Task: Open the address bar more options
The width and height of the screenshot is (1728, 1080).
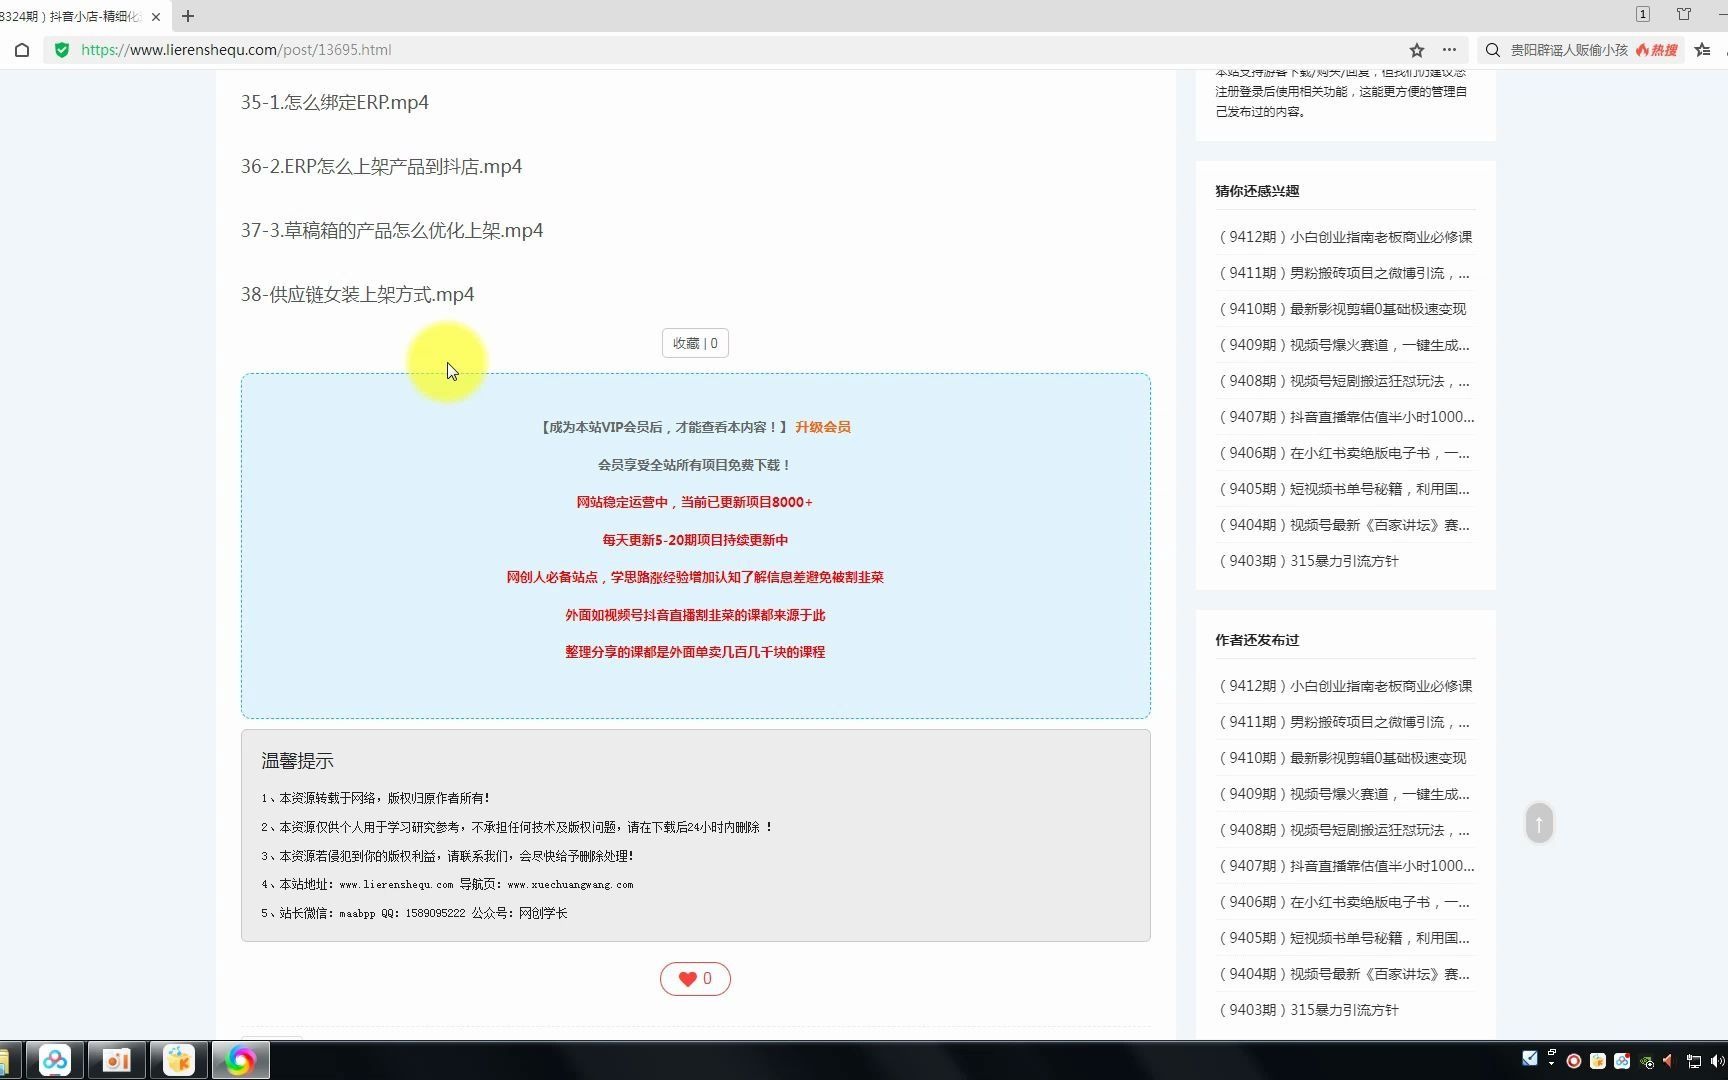Action: (1449, 50)
